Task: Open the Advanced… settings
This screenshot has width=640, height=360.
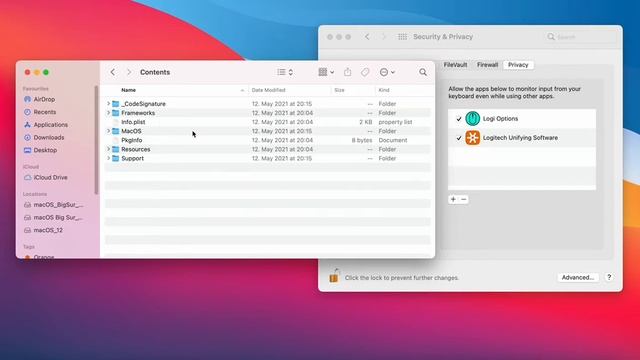Action: [578, 278]
